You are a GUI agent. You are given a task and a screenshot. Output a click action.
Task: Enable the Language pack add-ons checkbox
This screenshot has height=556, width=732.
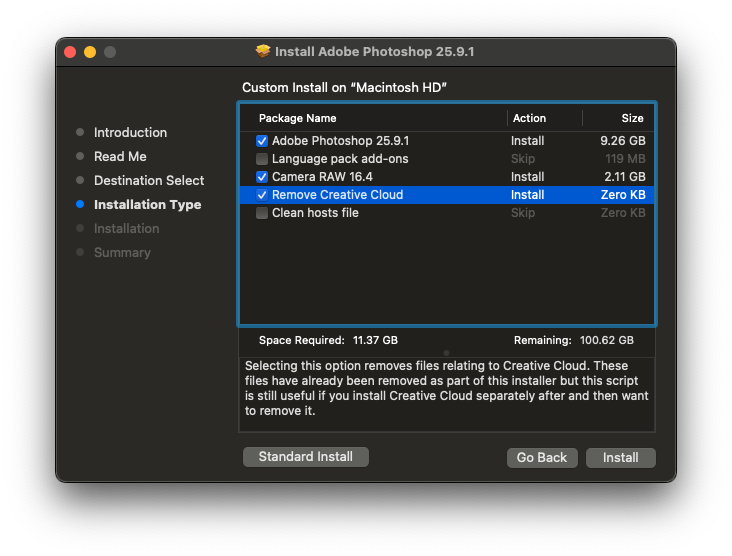point(262,159)
